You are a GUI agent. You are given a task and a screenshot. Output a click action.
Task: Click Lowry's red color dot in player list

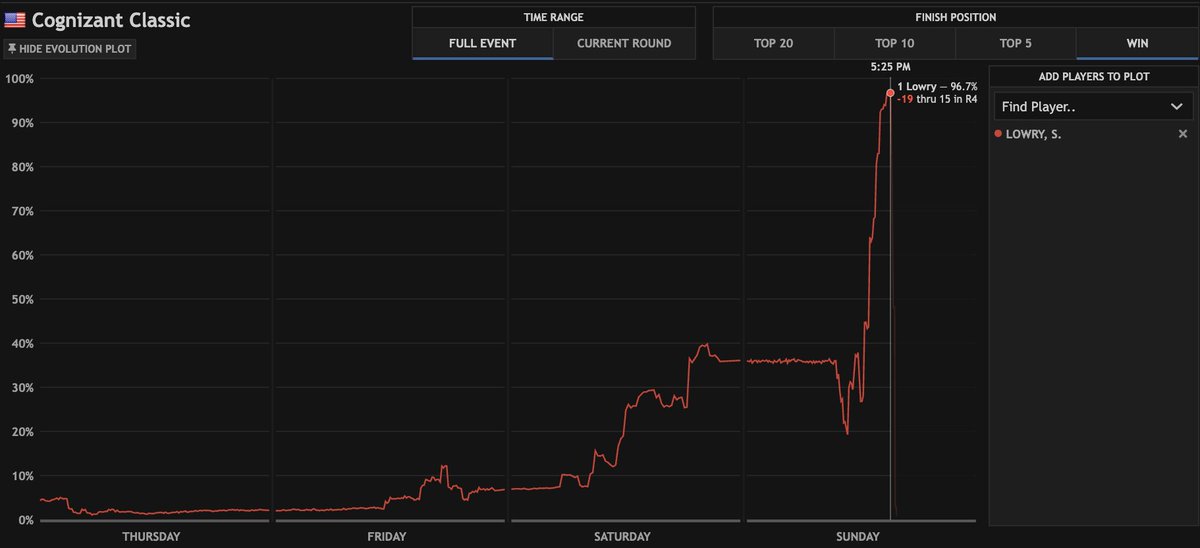[998, 134]
